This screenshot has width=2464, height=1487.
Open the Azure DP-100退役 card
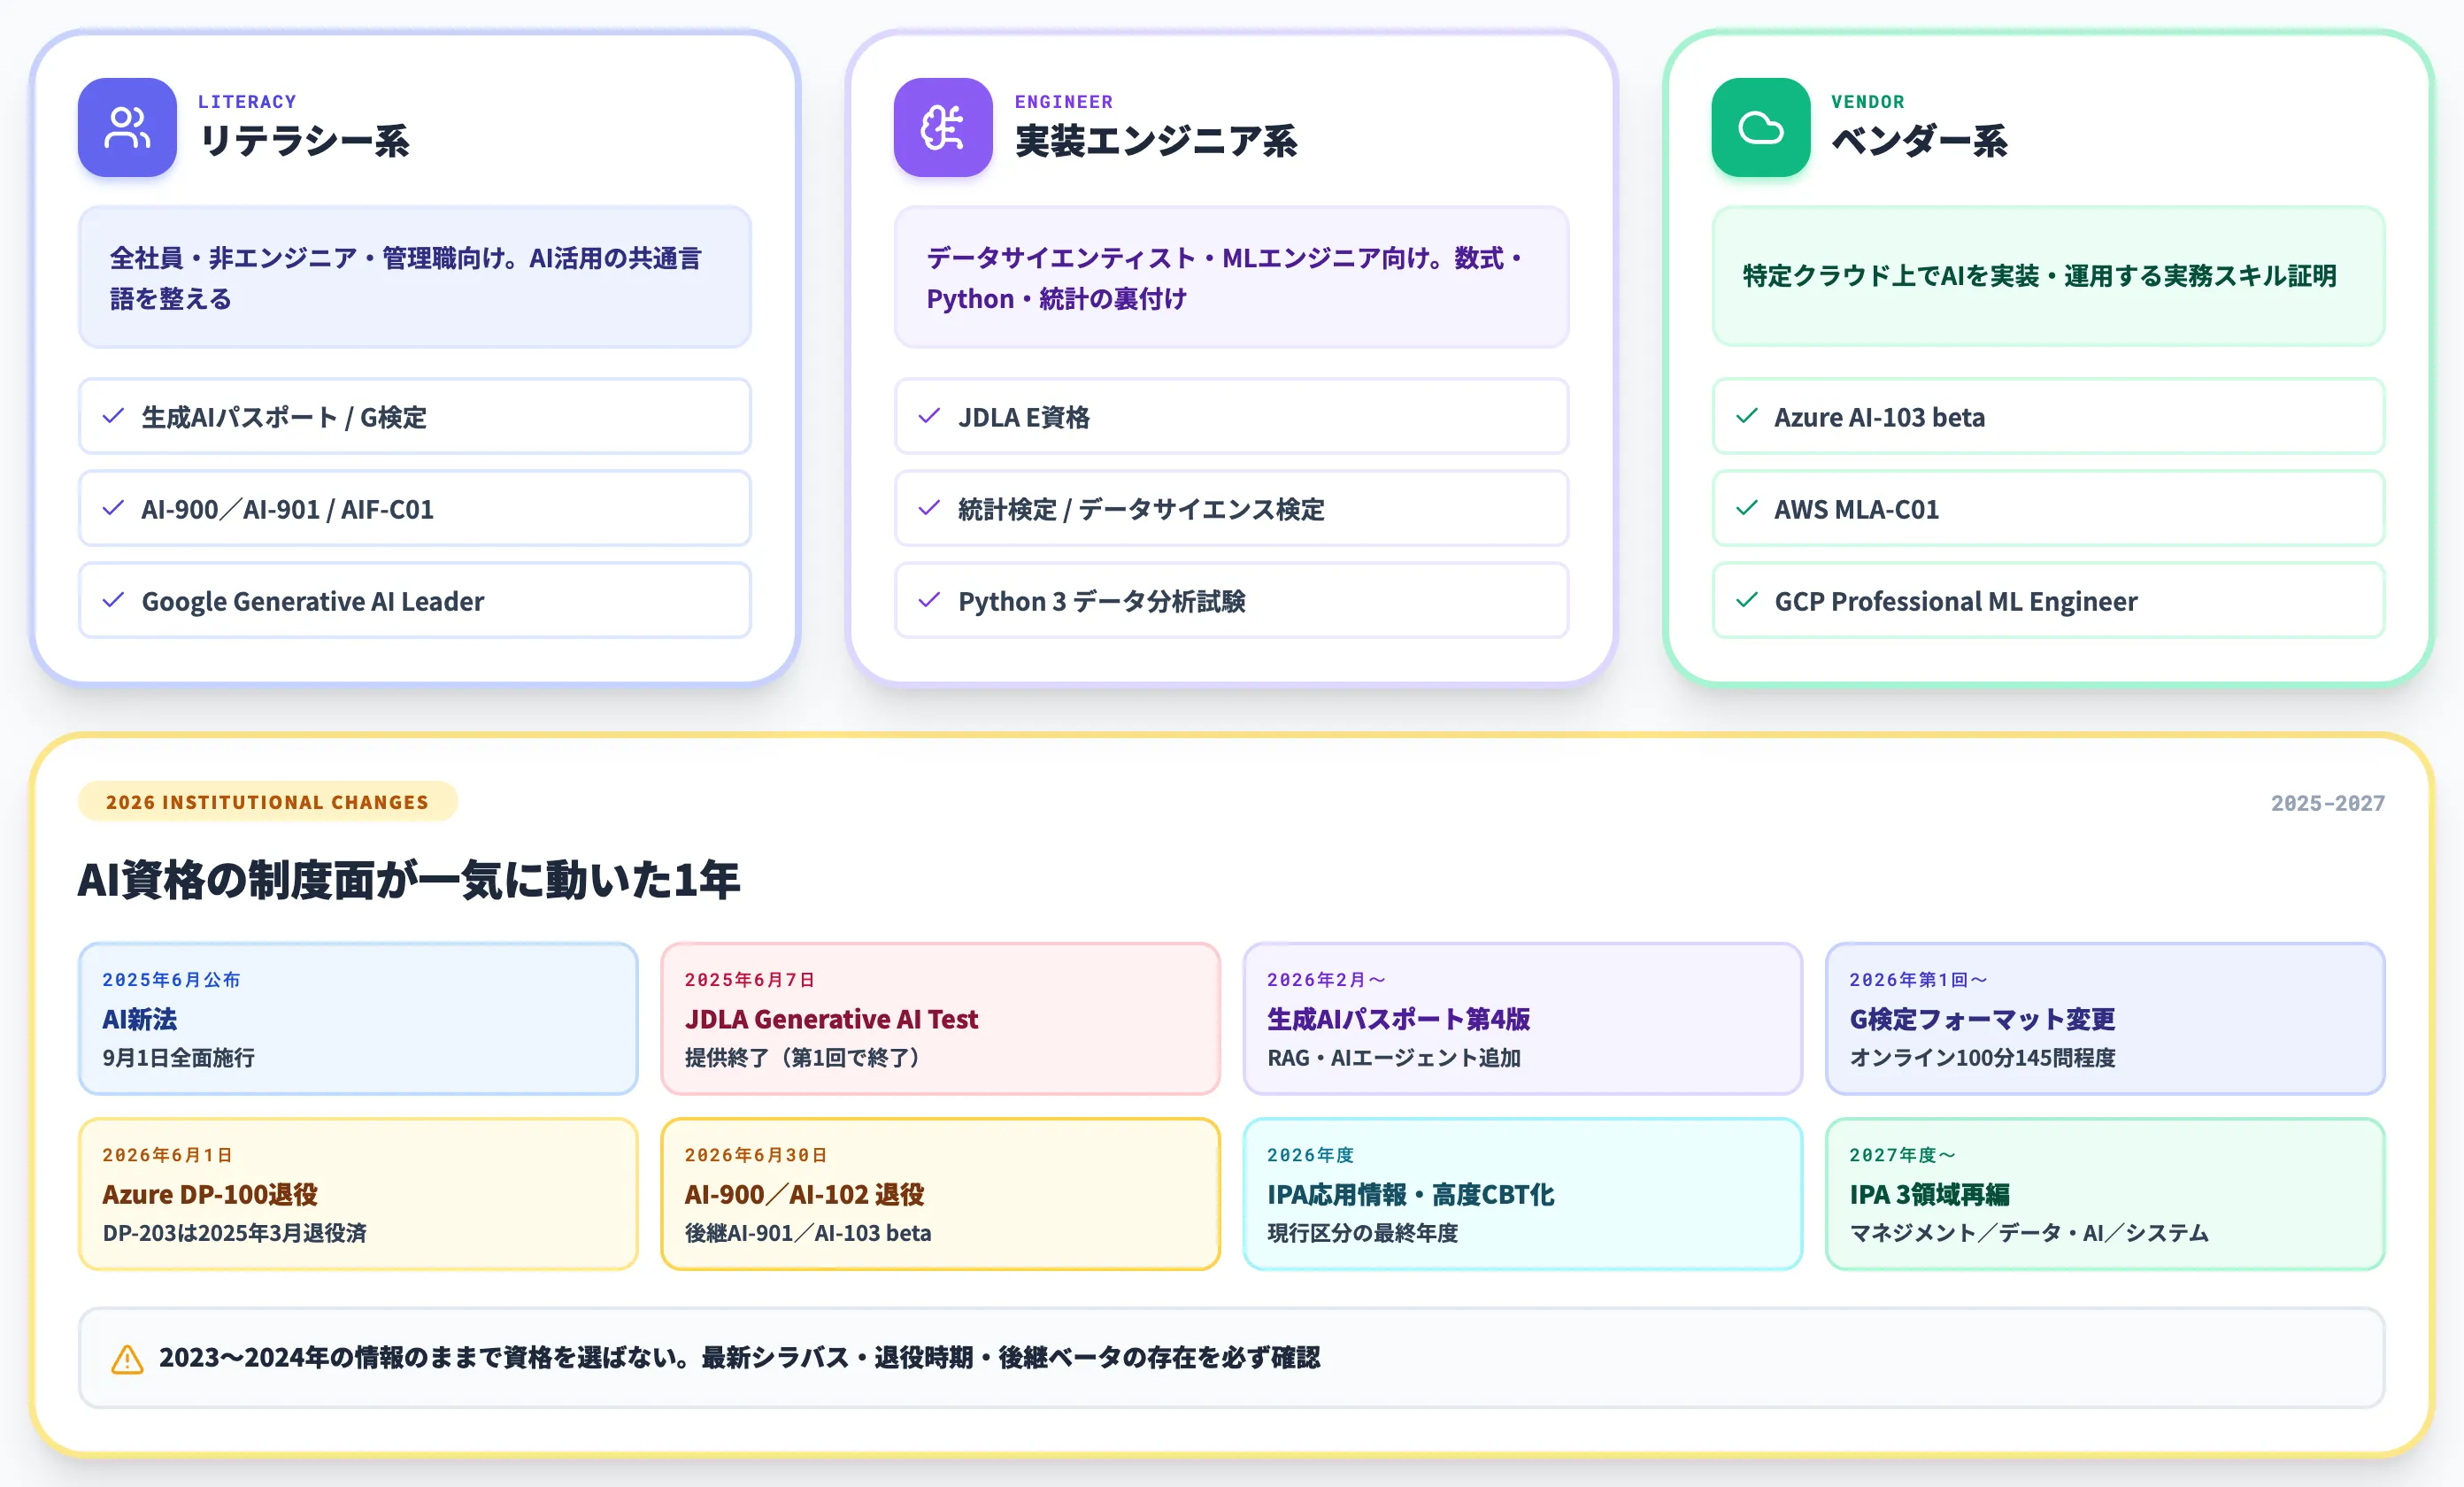[358, 1194]
